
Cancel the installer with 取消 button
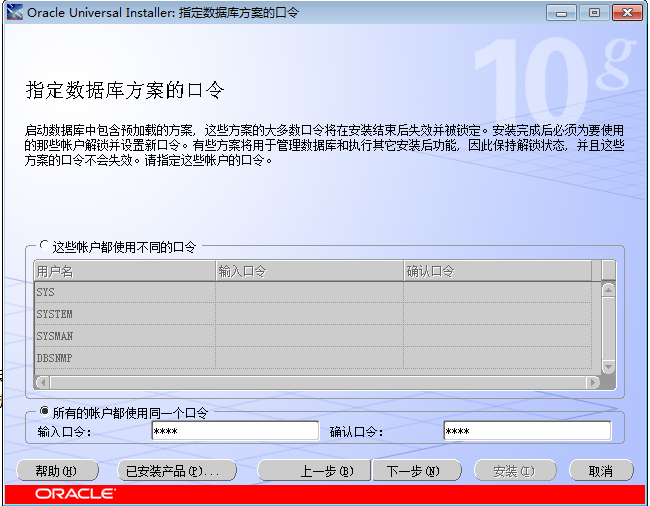tap(601, 471)
